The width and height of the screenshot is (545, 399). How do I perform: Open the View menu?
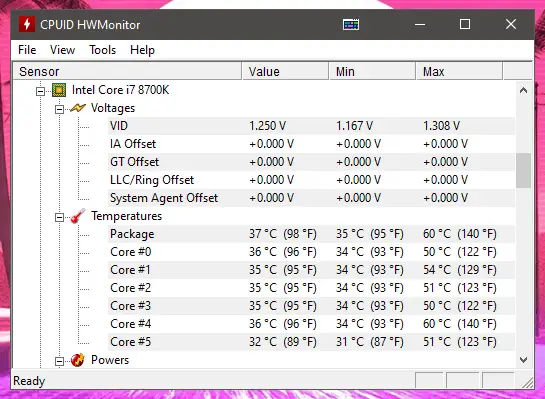pos(62,50)
